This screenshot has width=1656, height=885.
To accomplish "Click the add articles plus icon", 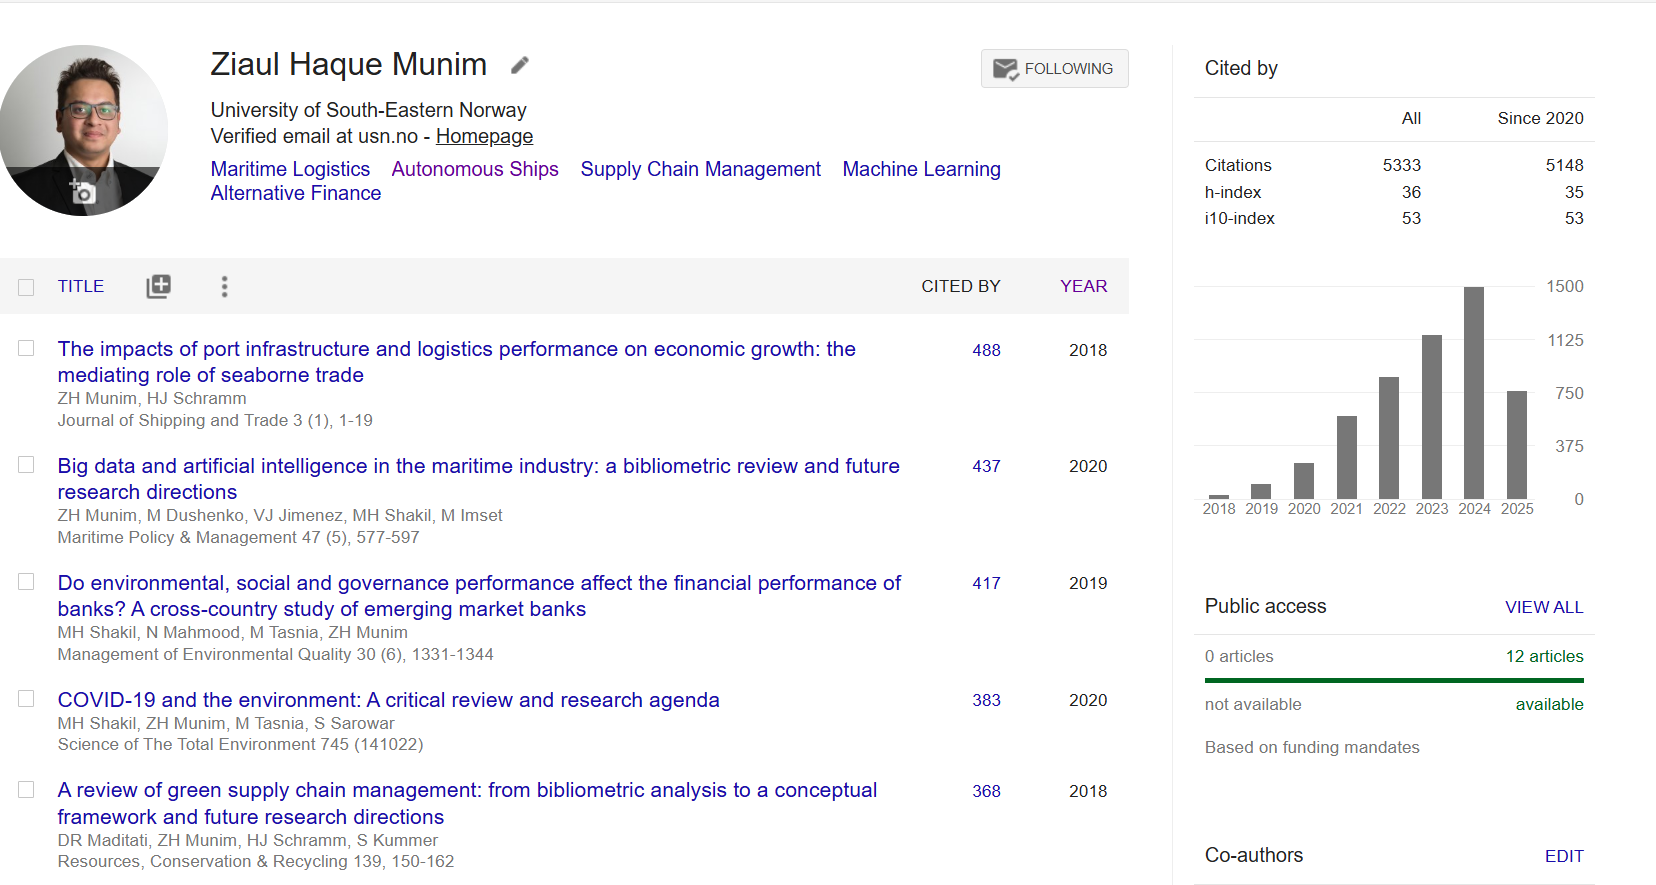I will (x=158, y=287).
